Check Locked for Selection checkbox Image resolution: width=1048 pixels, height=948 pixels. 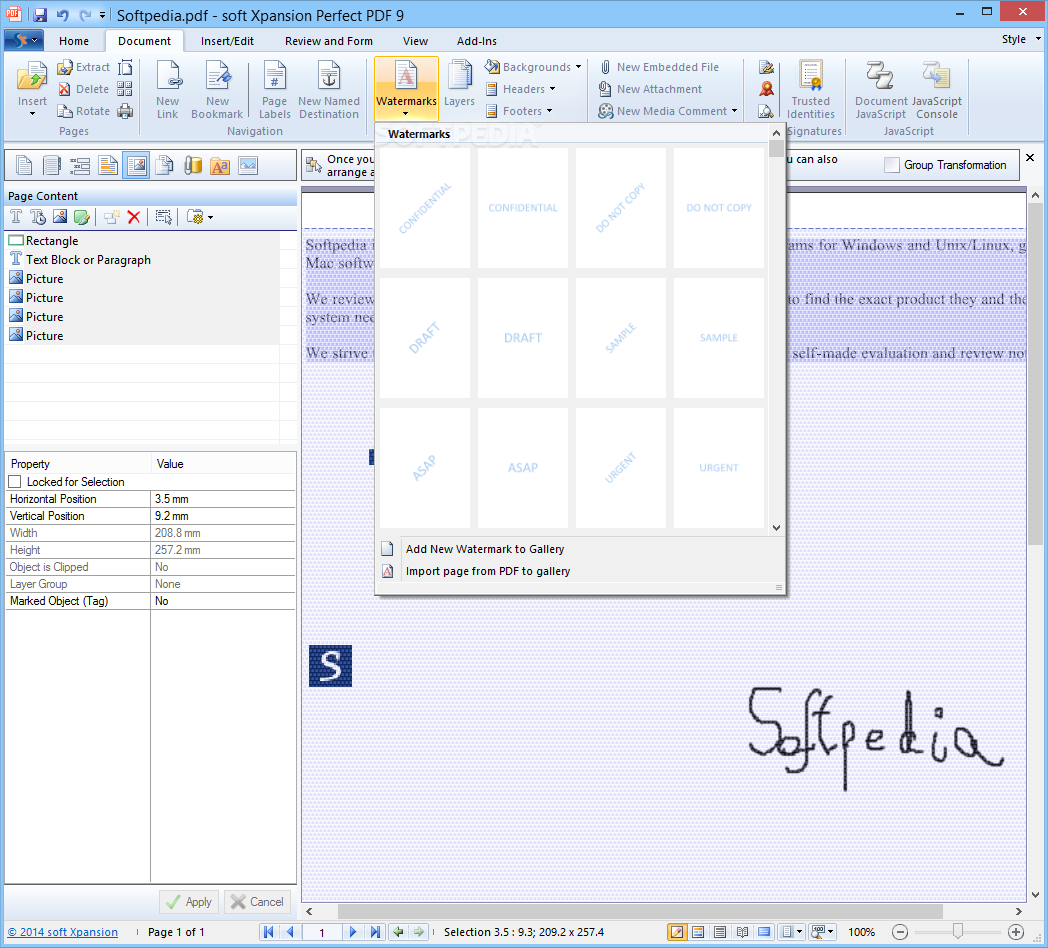coord(15,481)
